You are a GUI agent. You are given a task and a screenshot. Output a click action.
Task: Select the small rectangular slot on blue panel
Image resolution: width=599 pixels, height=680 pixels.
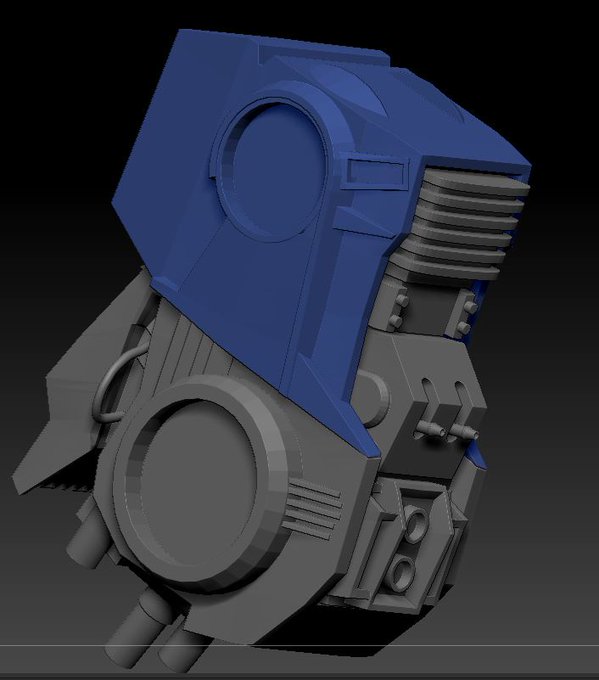(377, 173)
